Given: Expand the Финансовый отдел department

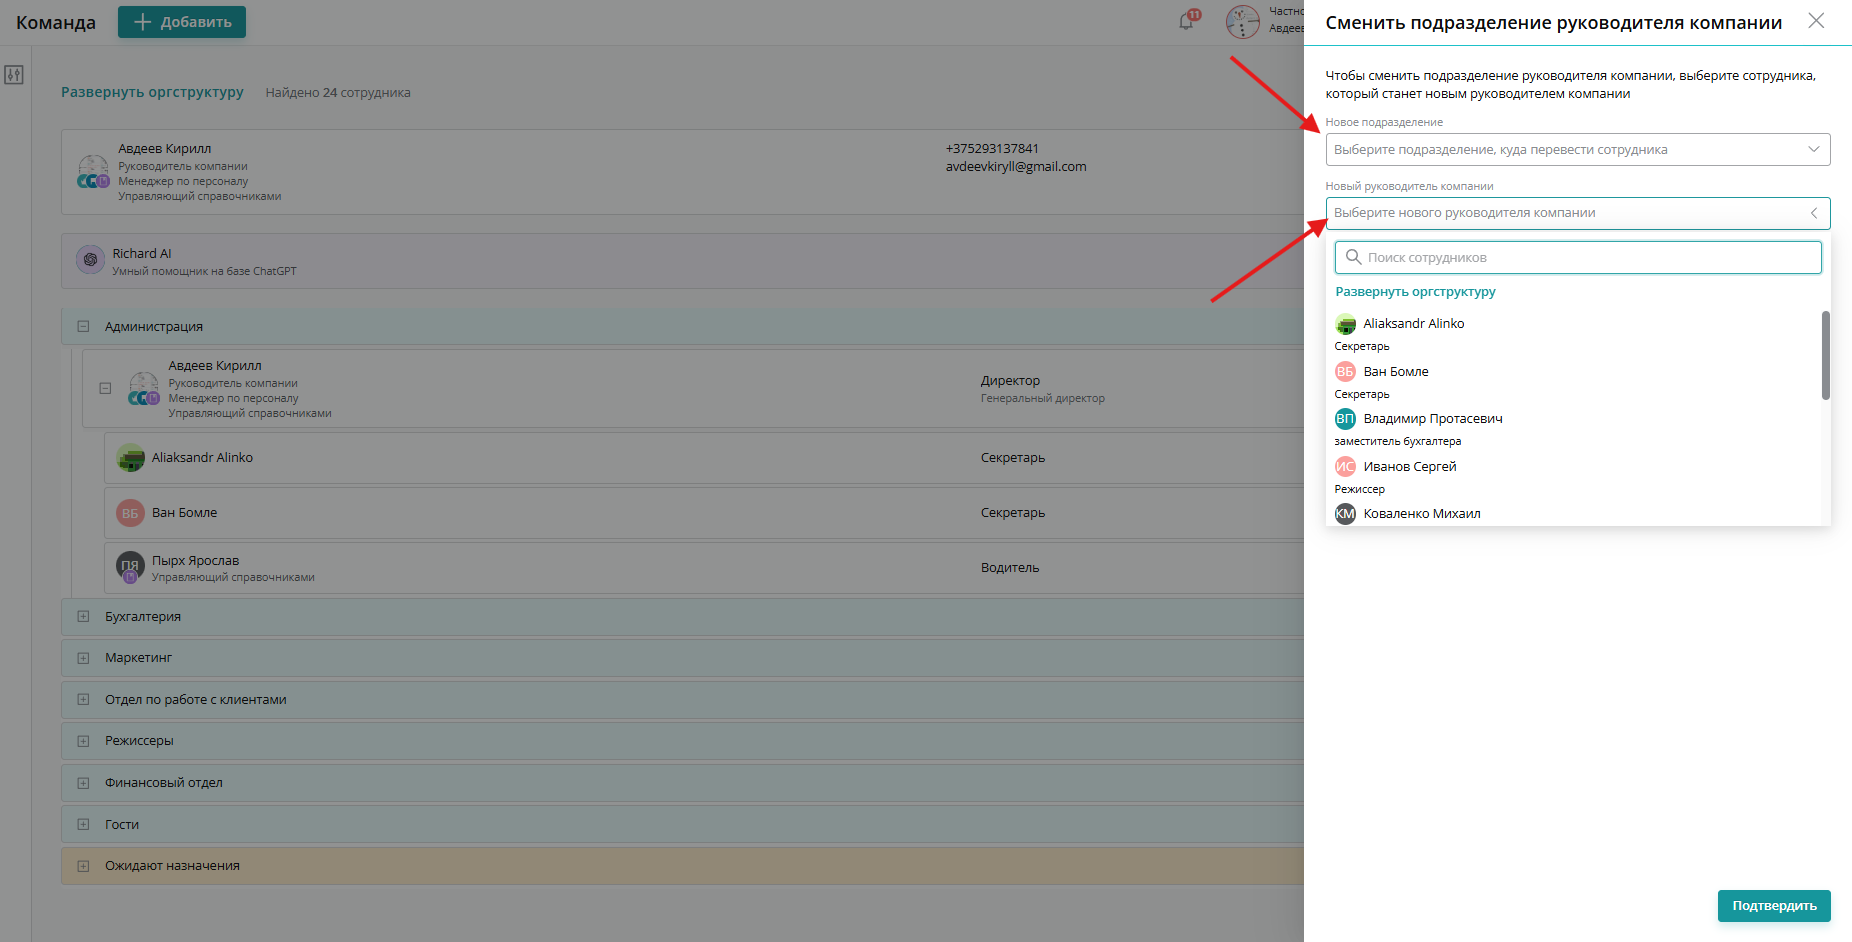Looking at the screenshot, I should pos(83,783).
